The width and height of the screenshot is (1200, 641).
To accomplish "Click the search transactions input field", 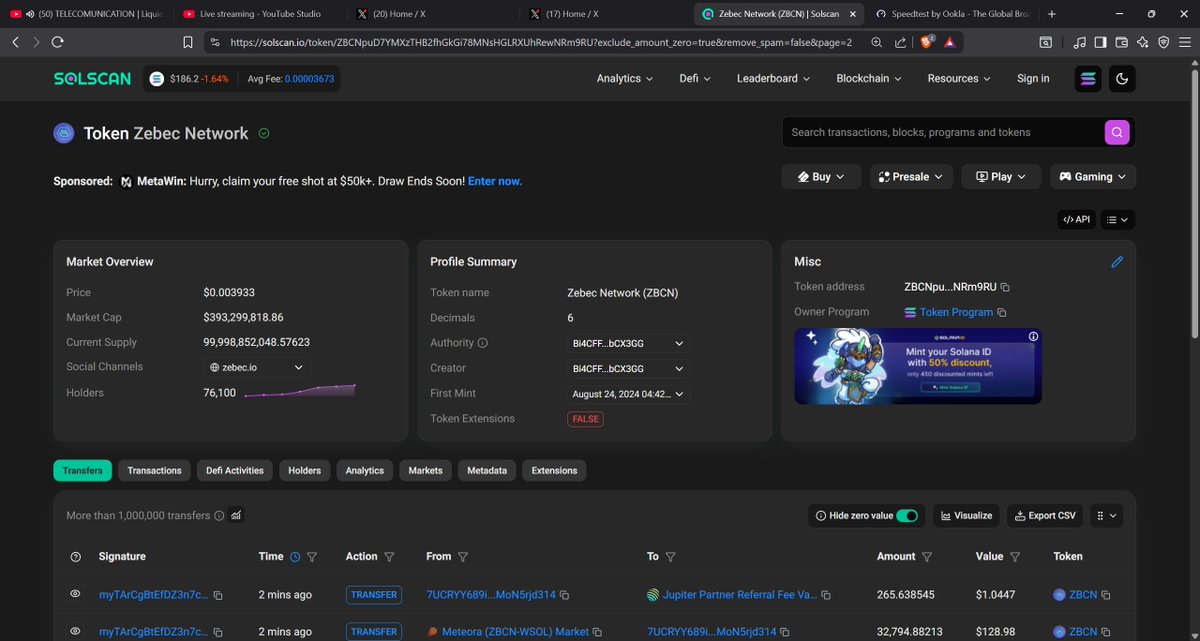I will (x=943, y=132).
